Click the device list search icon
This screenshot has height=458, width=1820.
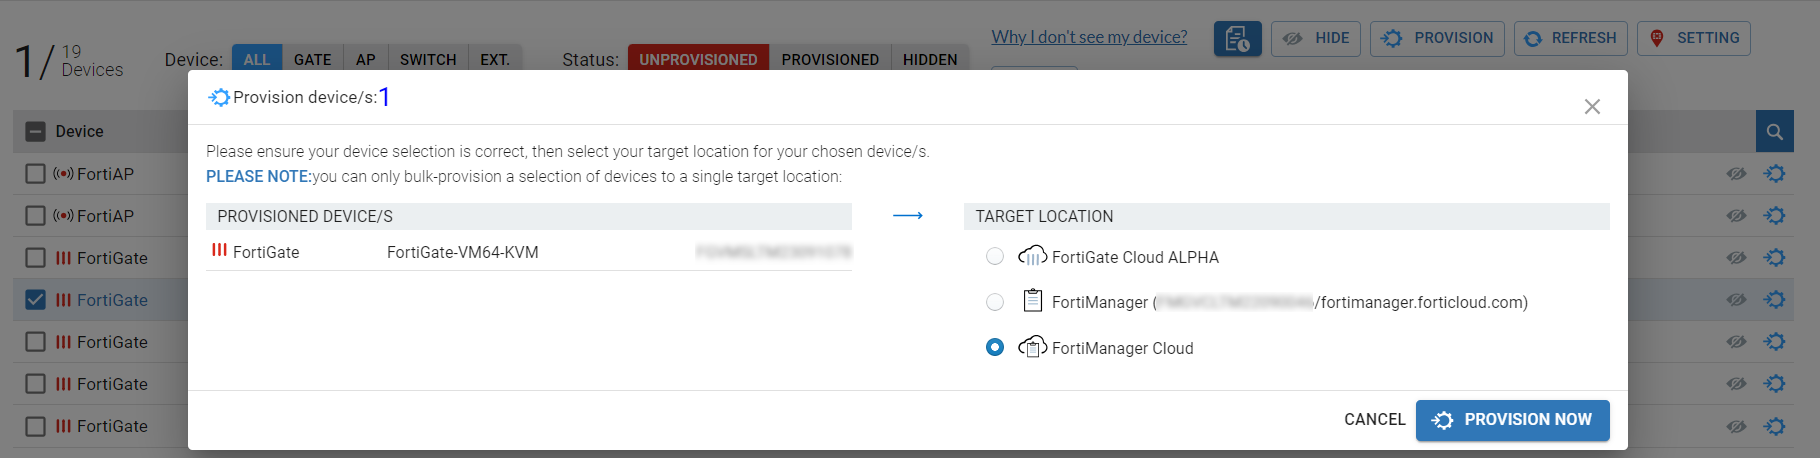click(x=1774, y=132)
